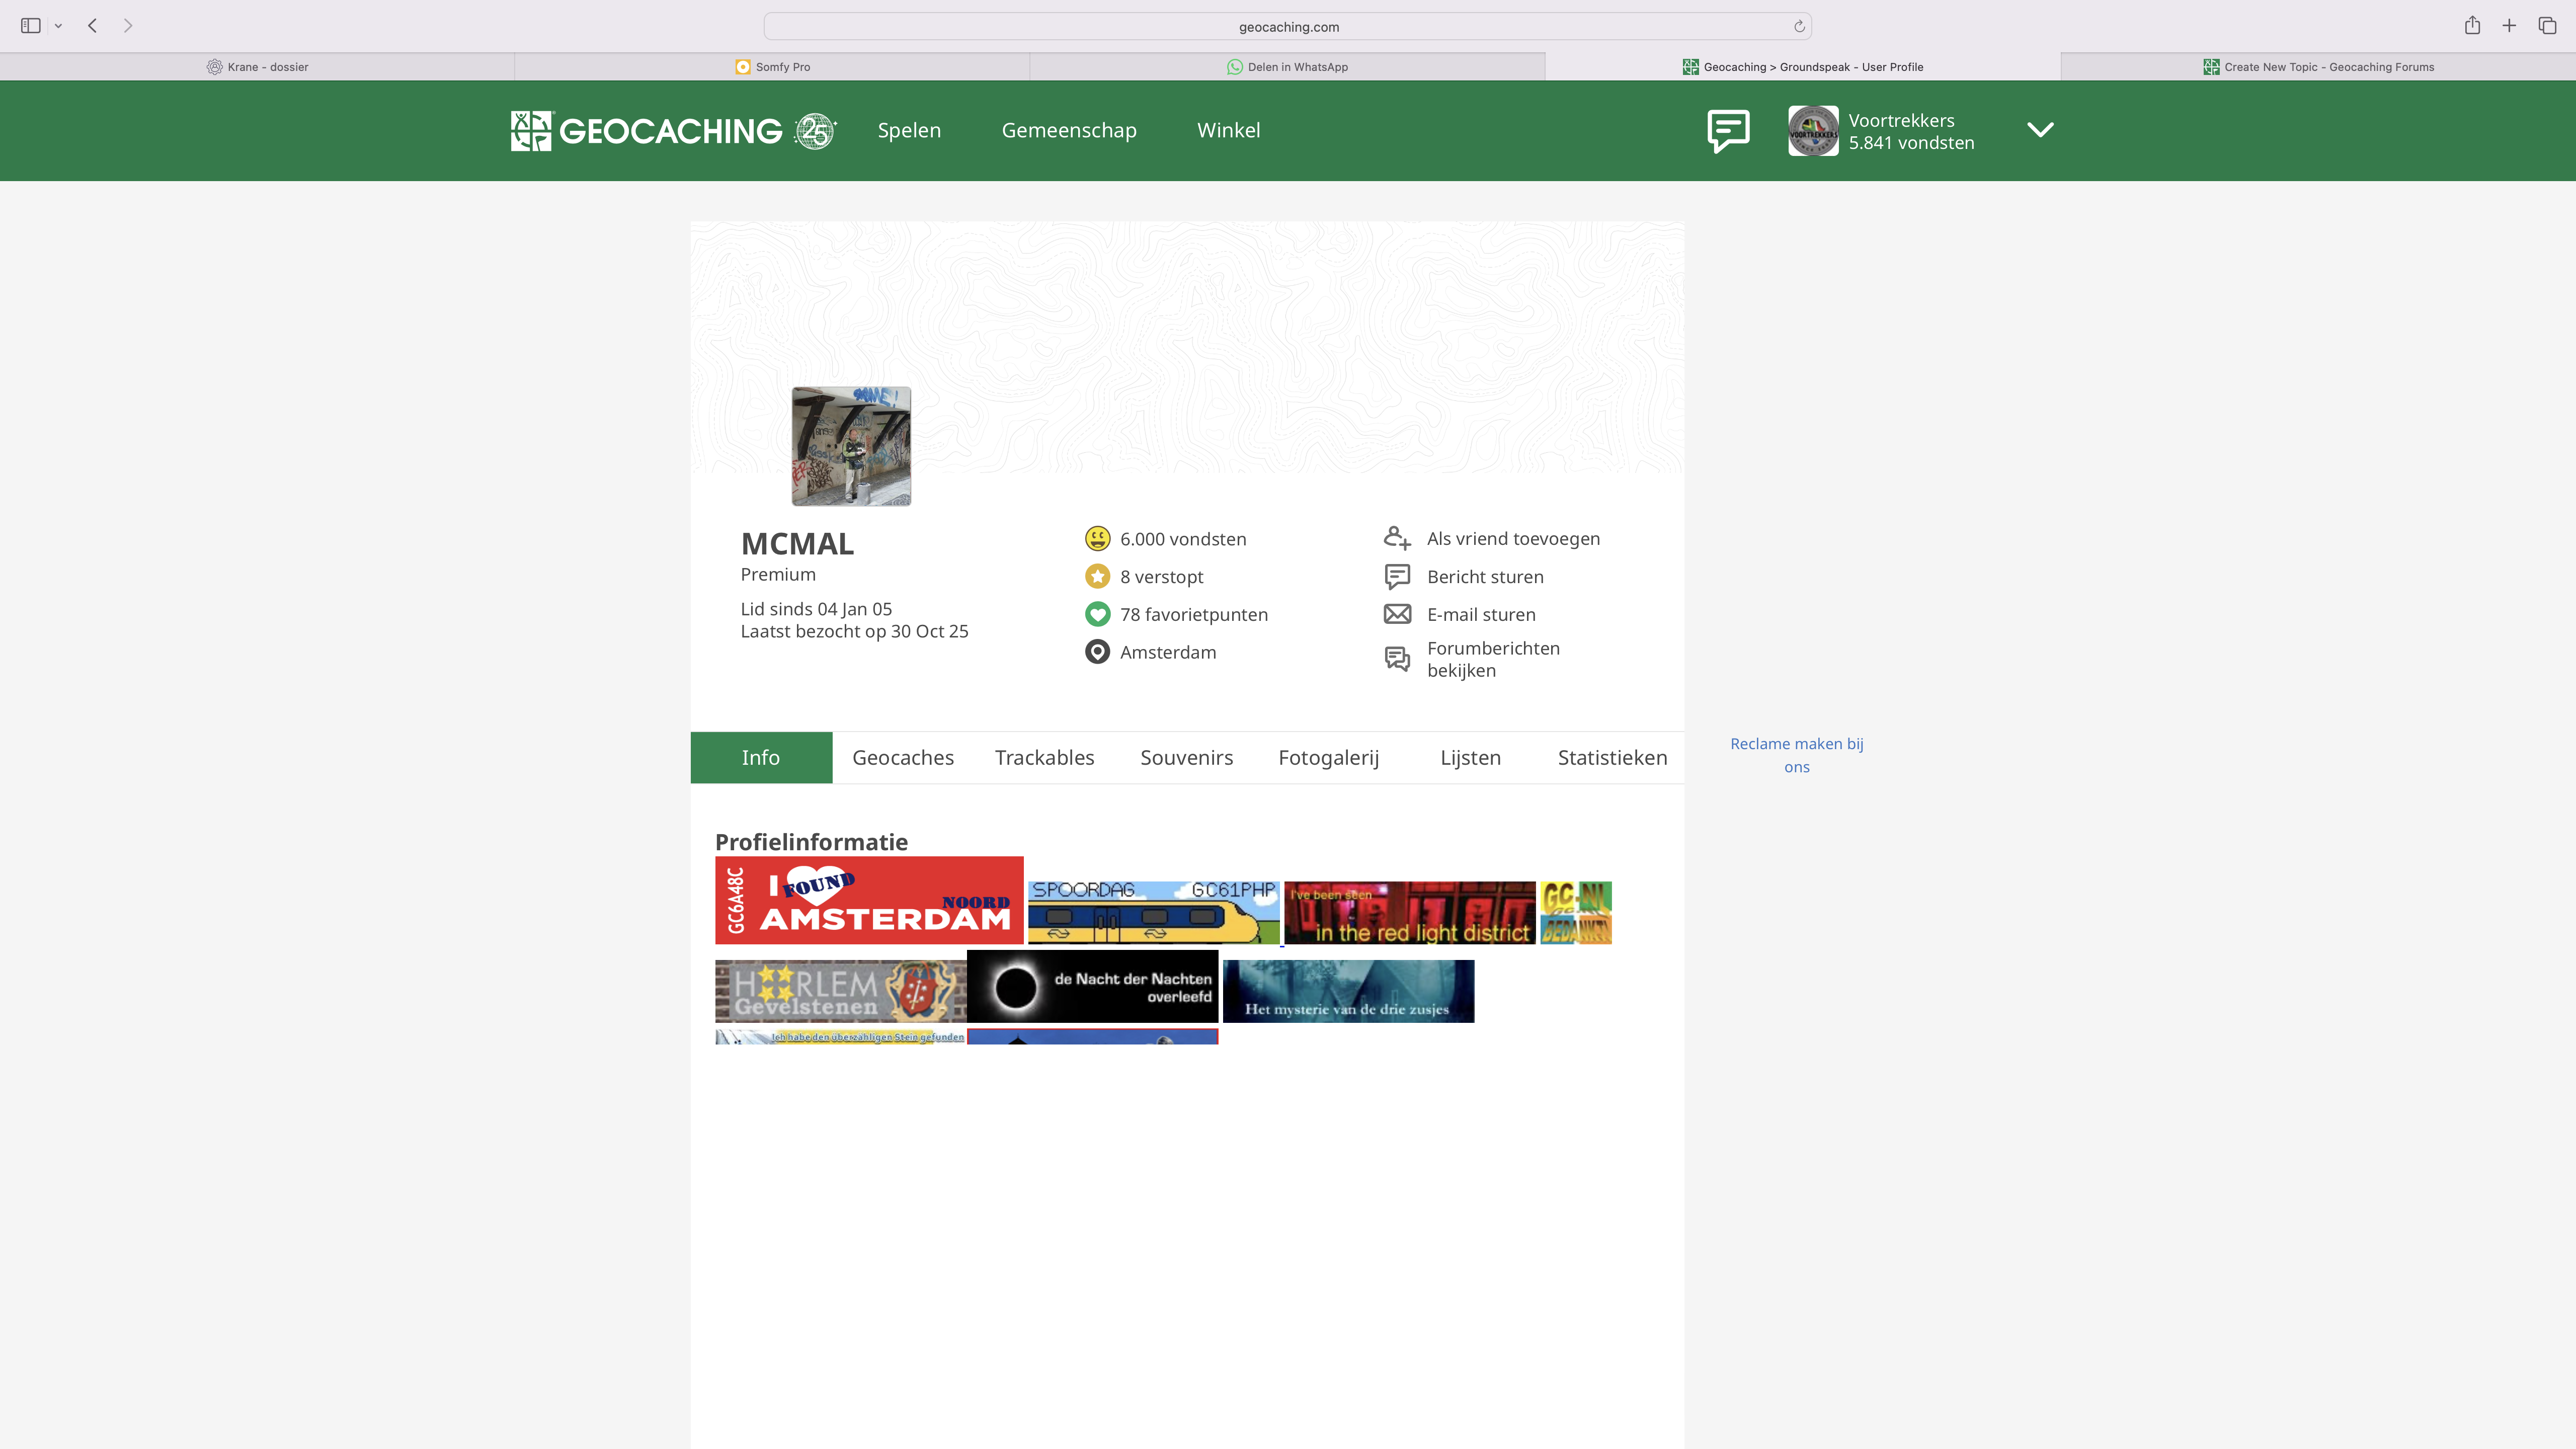Click the add-friend person icon

click(1397, 538)
